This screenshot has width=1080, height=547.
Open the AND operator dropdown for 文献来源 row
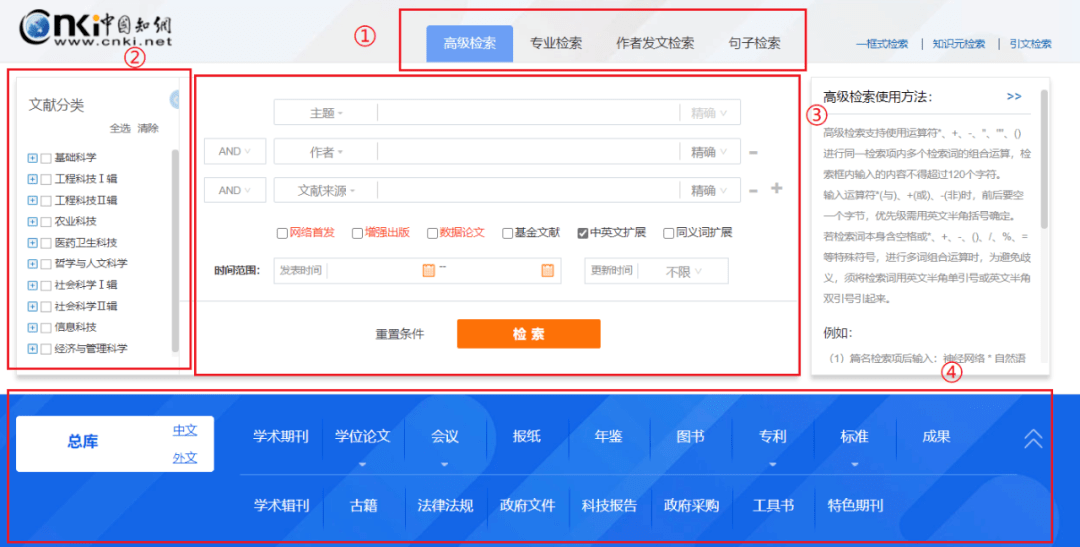(235, 190)
